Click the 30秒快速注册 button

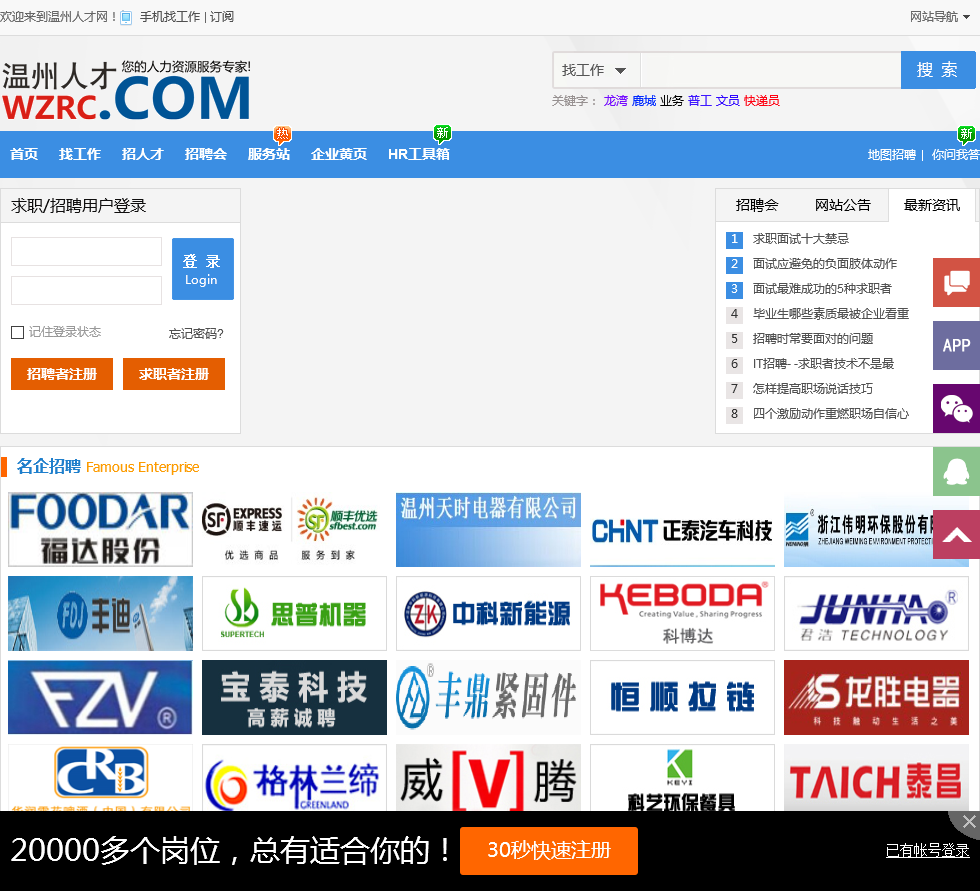click(549, 850)
